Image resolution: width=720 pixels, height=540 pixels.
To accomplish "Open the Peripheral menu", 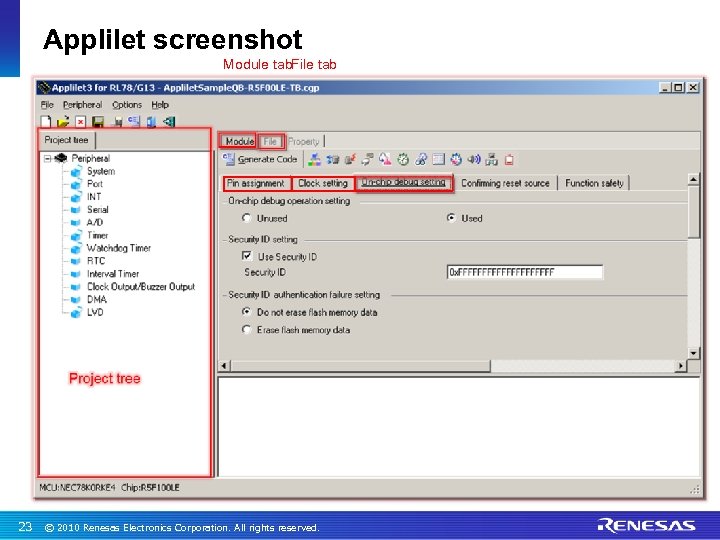I will click(82, 105).
